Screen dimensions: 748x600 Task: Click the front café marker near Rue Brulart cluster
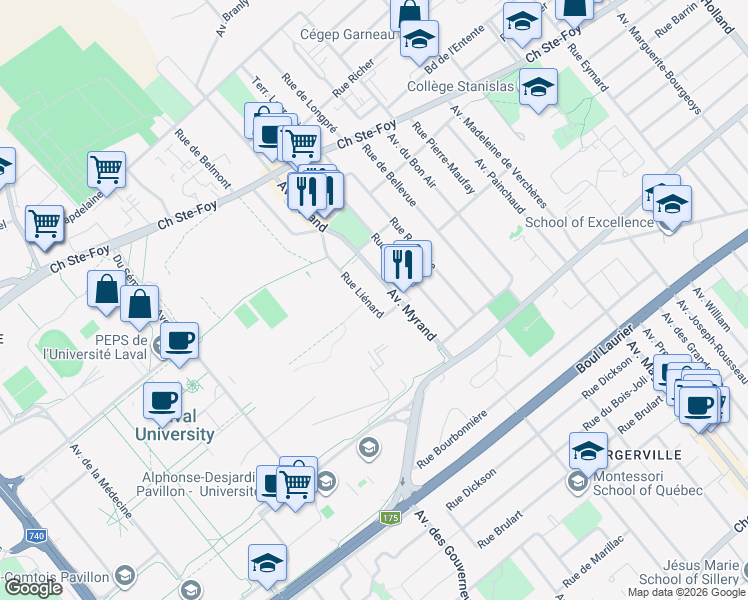(x=699, y=406)
